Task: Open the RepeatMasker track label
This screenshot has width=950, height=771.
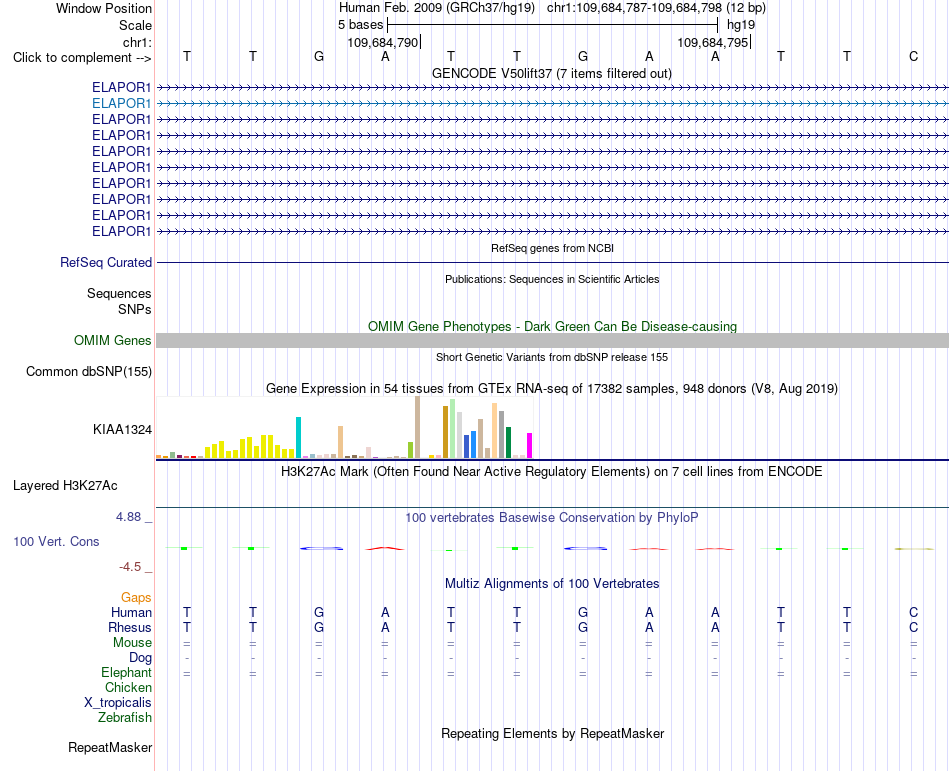Action: [110, 747]
